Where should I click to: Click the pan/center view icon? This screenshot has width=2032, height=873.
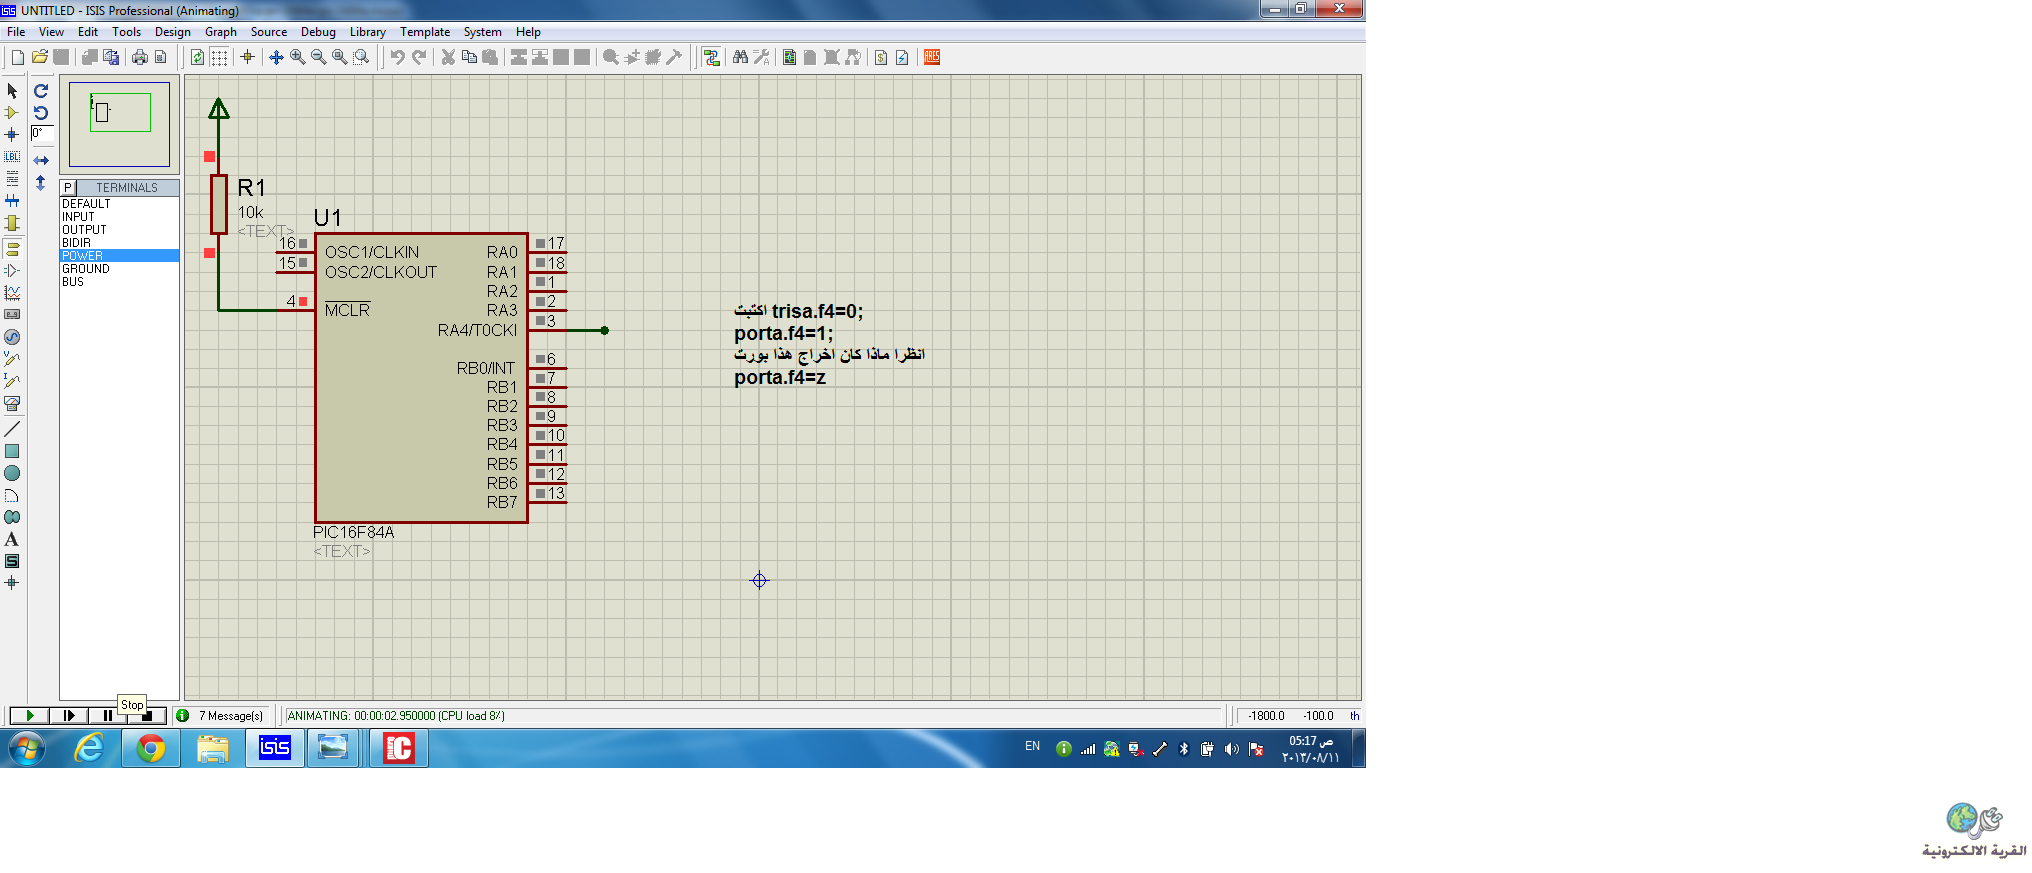click(276, 57)
